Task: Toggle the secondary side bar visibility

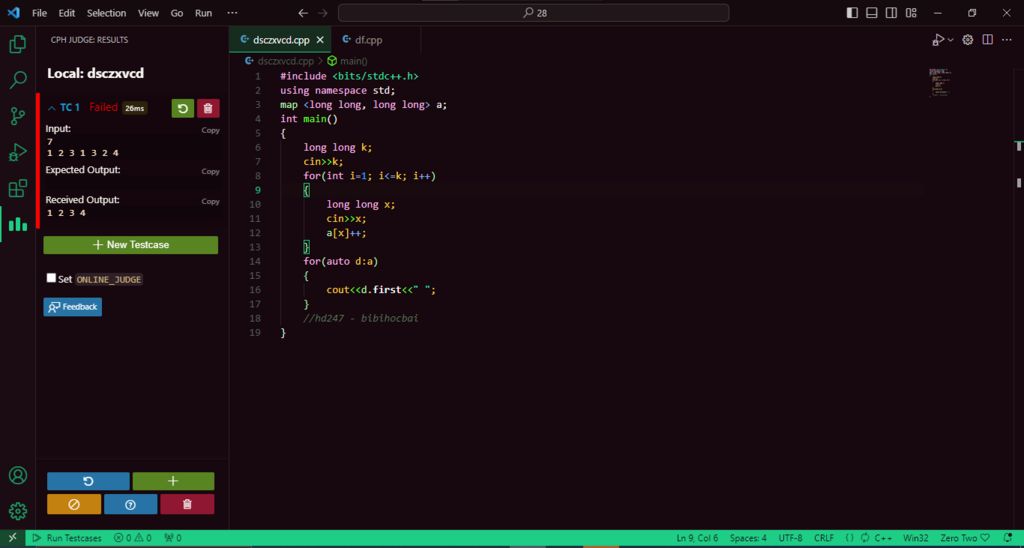Action: pyautogui.click(x=891, y=13)
